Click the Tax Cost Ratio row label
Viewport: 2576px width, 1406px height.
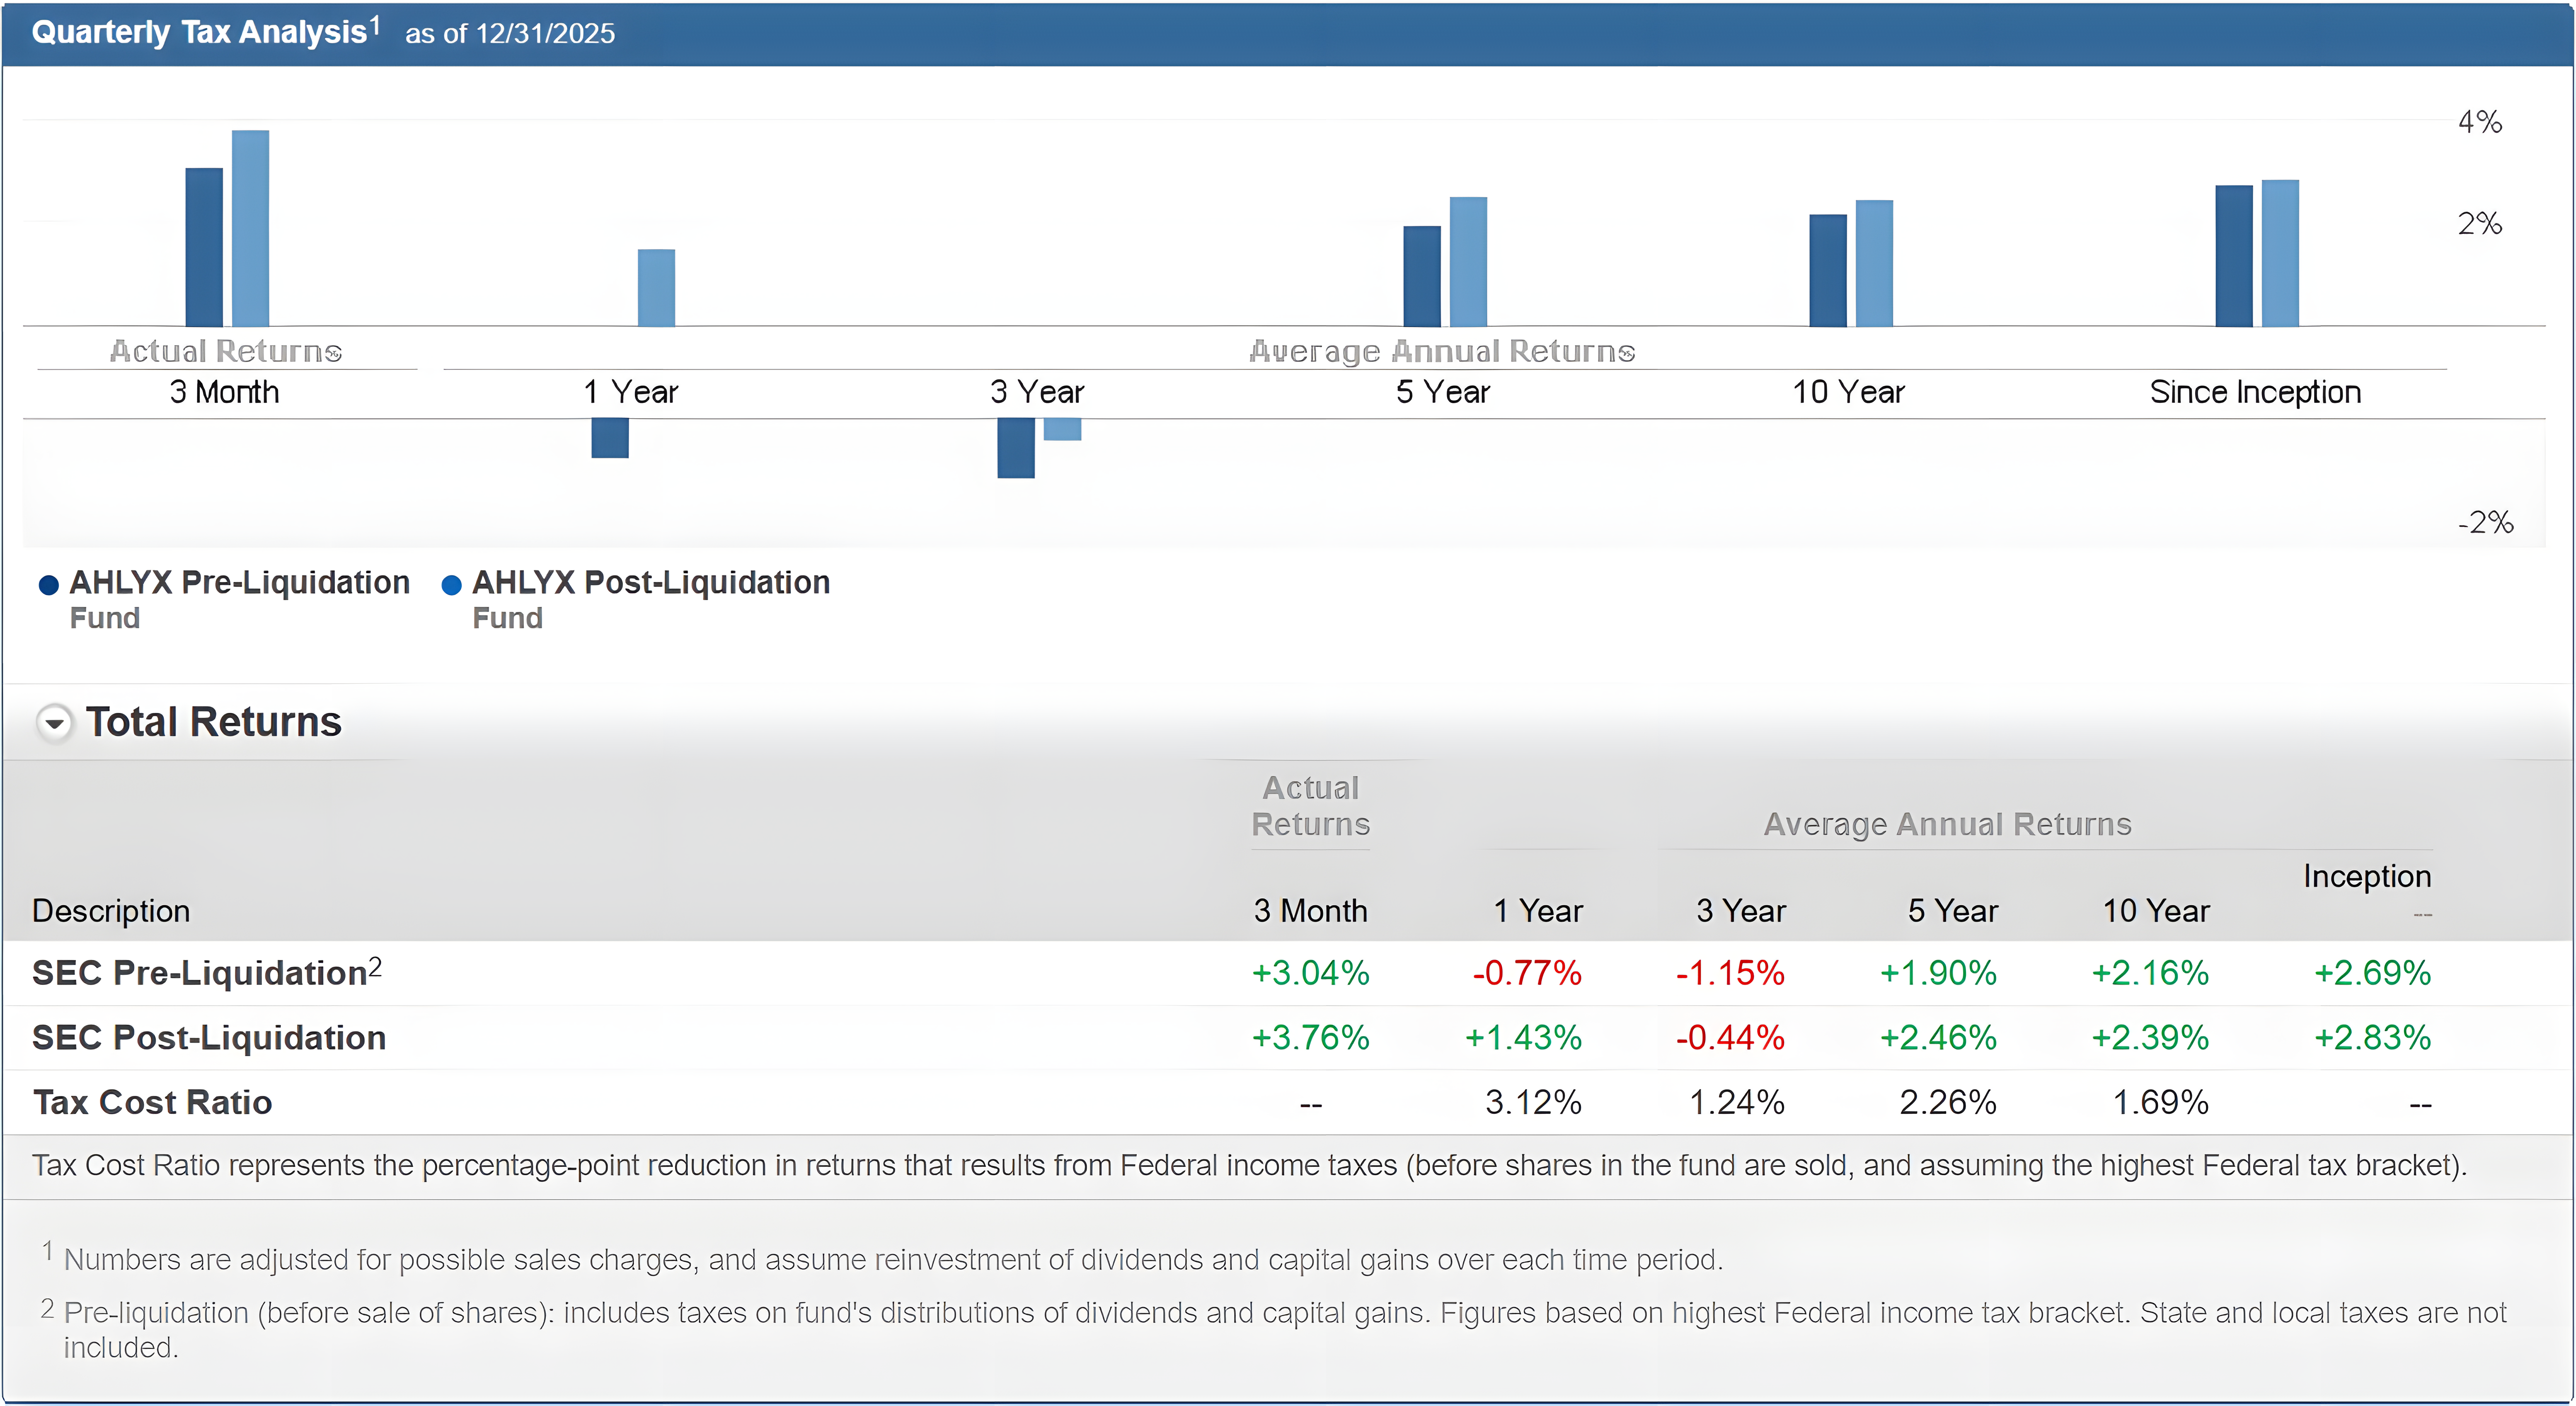(x=152, y=1102)
